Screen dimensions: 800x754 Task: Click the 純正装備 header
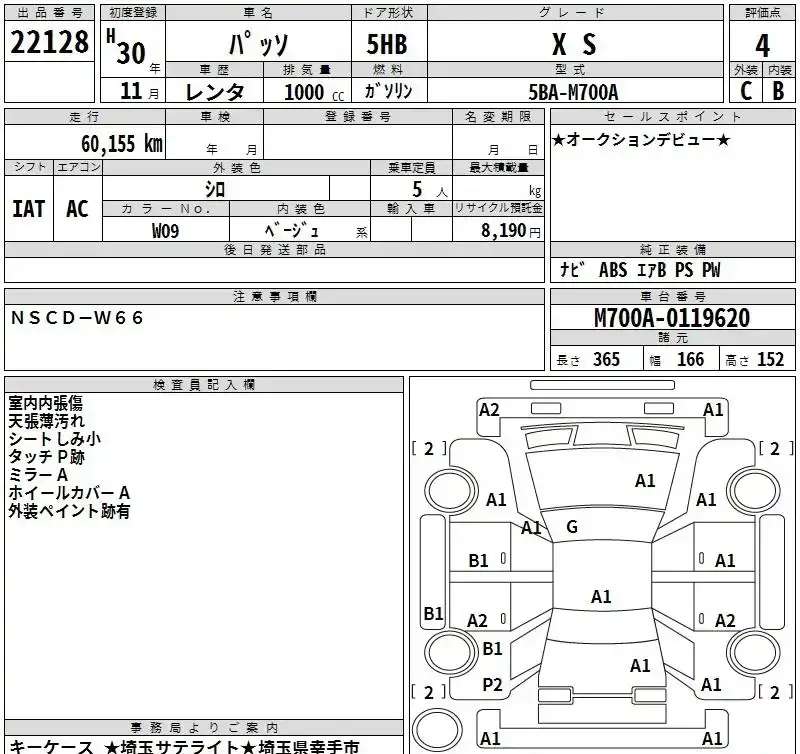pos(672,249)
